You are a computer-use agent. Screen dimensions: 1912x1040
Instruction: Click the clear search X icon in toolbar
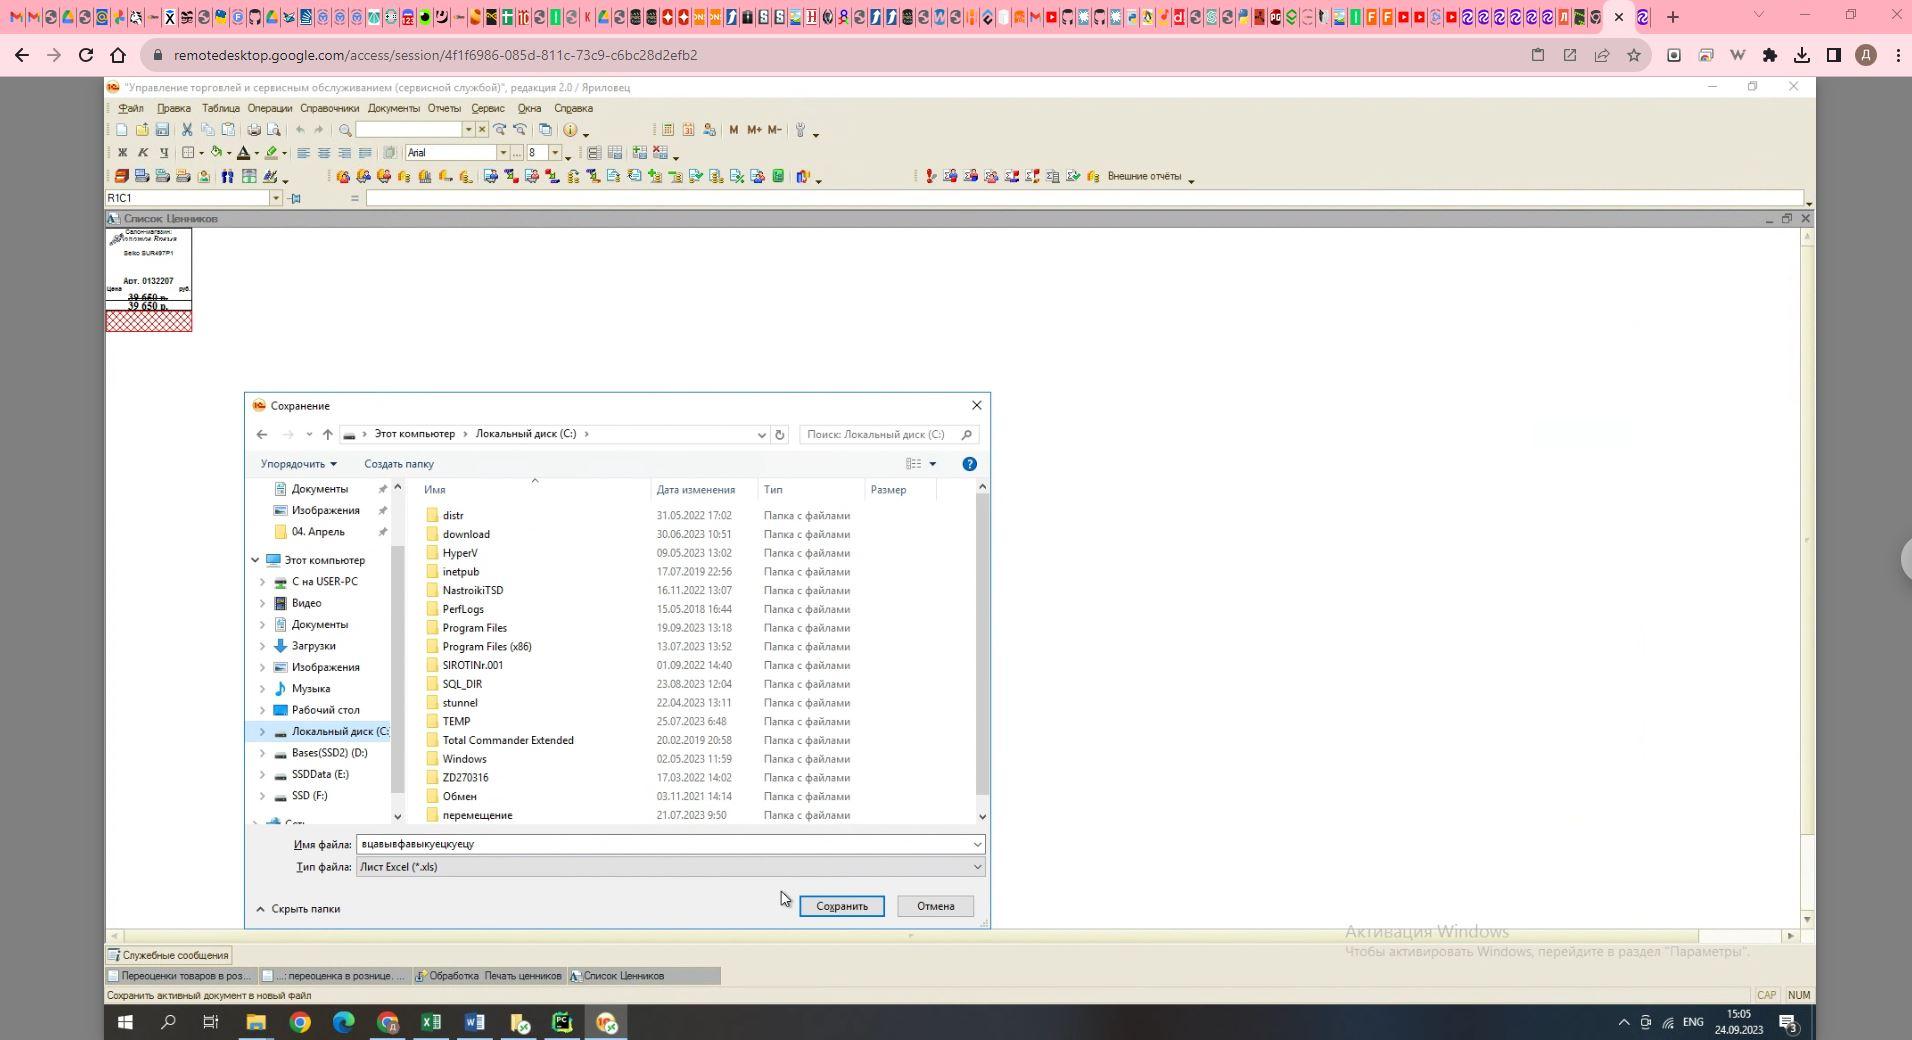click(x=482, y=130)
